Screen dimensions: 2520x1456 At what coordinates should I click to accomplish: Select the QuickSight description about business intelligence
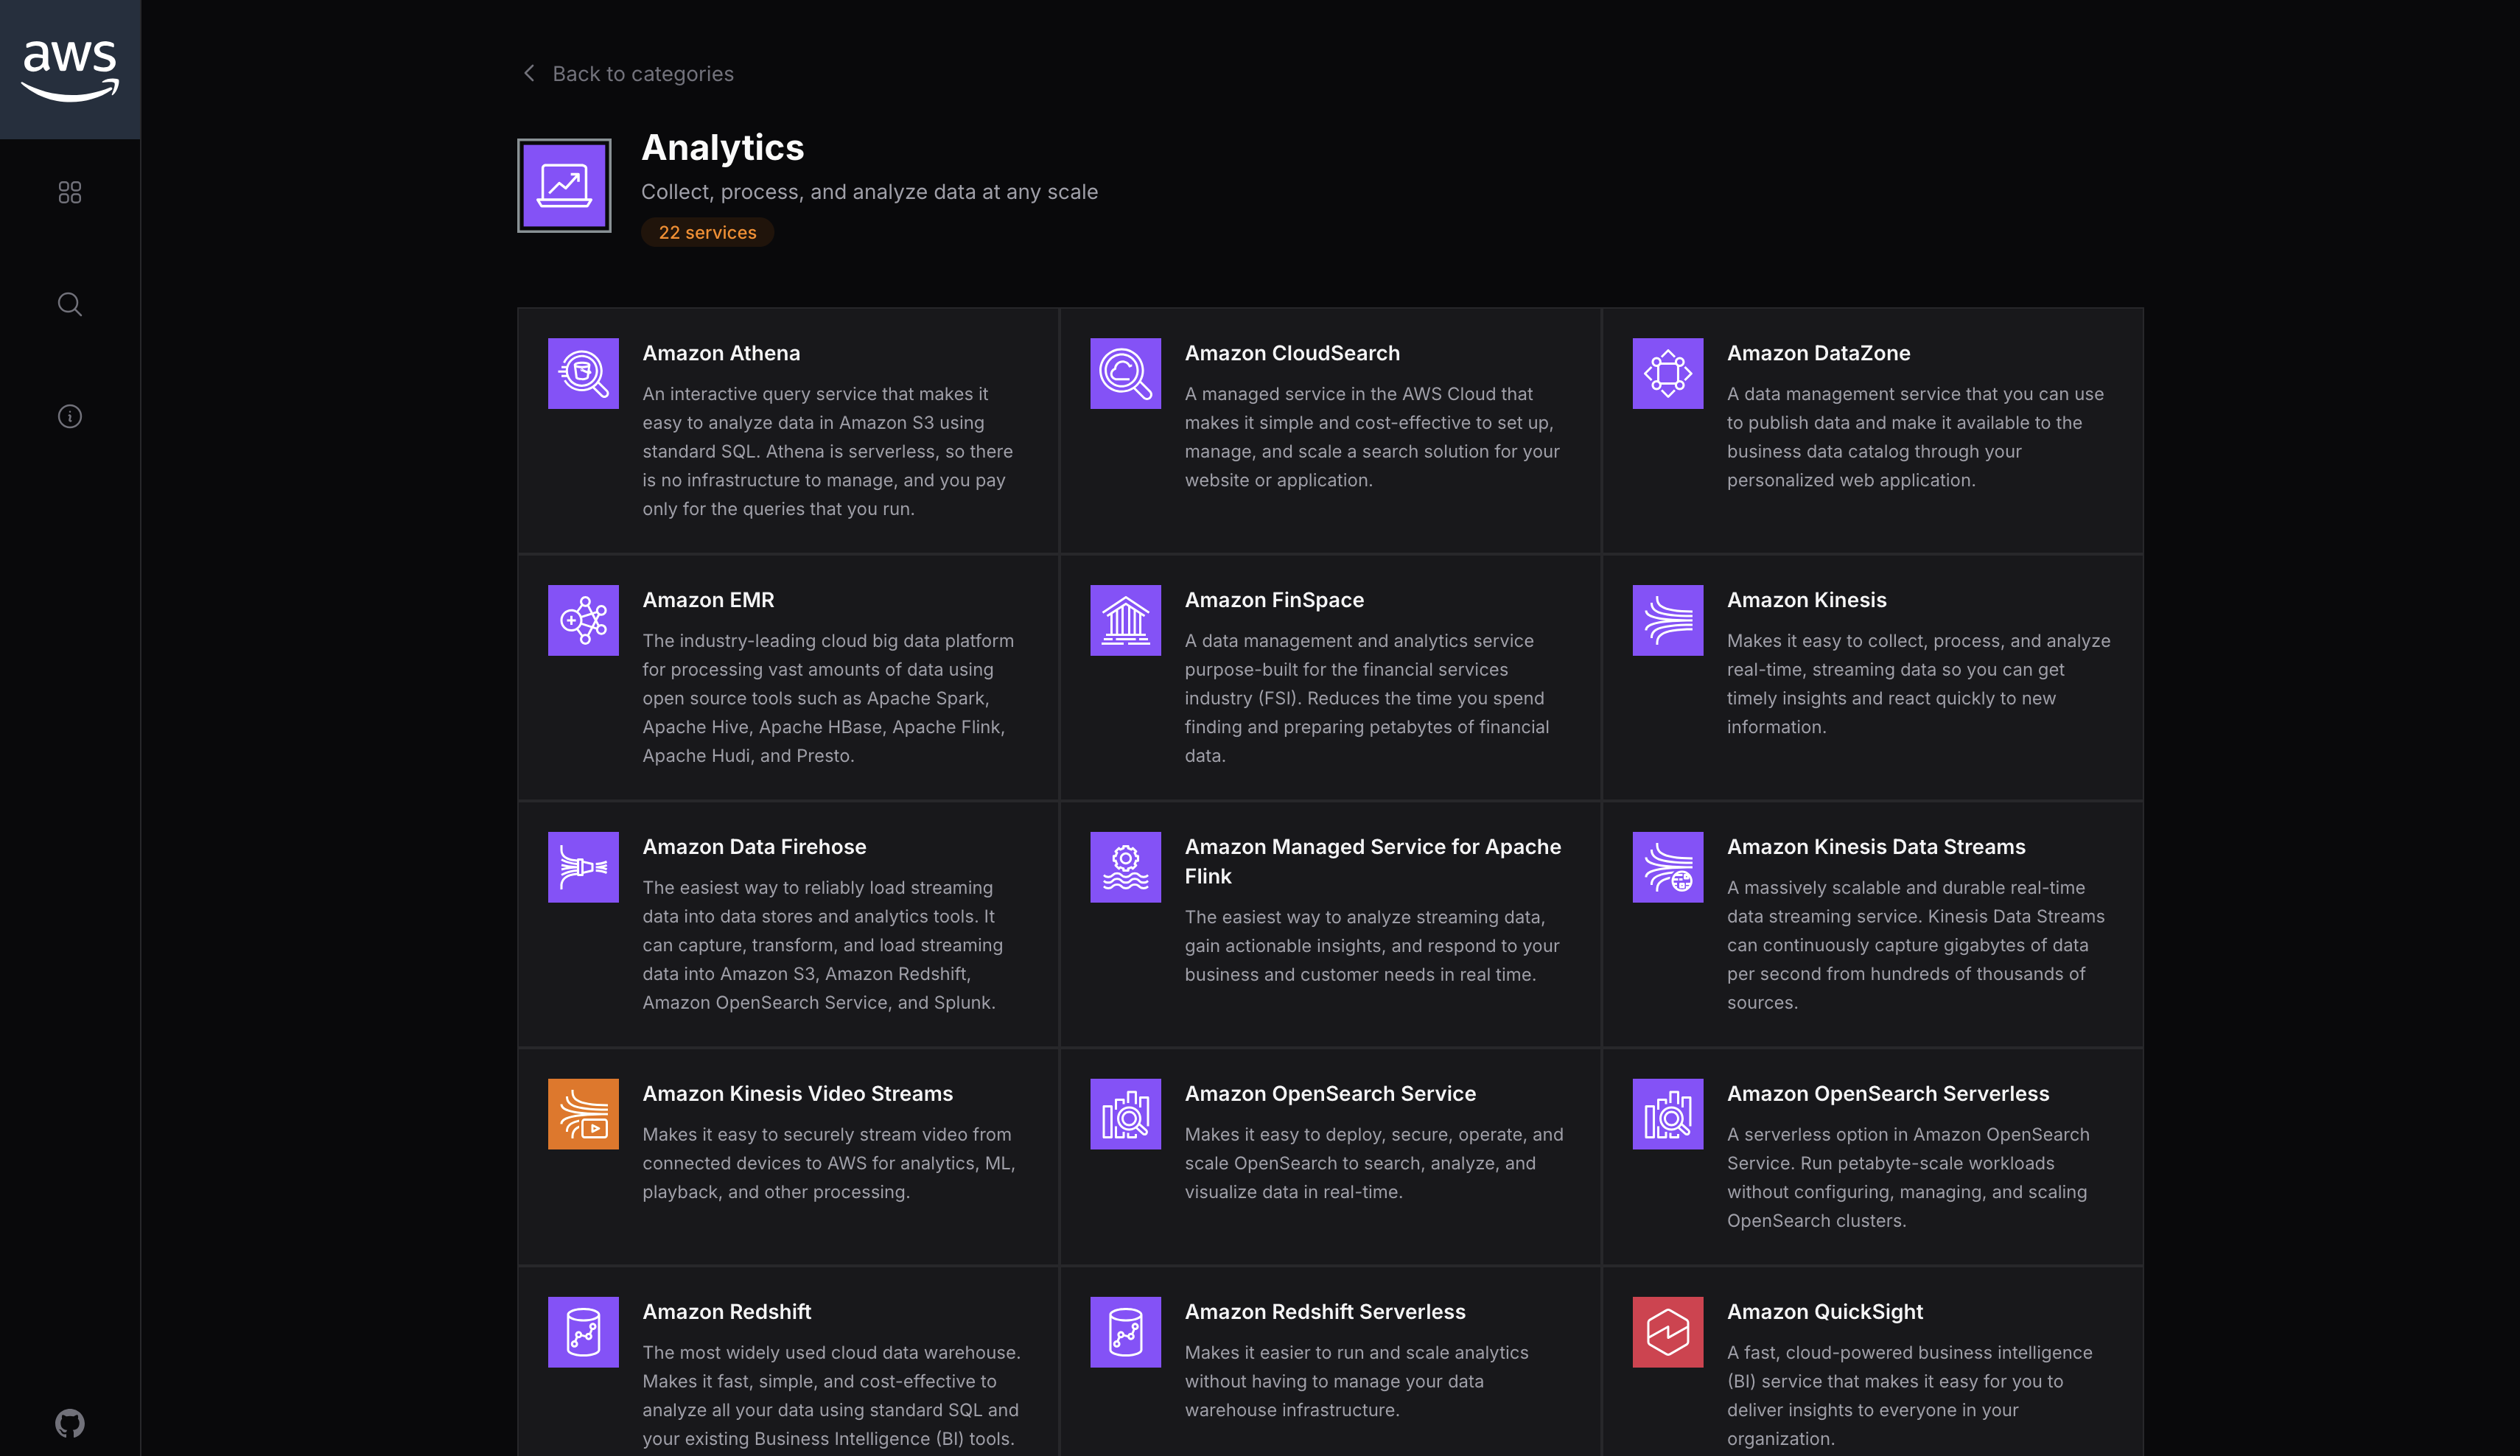pos(1909,1395)
